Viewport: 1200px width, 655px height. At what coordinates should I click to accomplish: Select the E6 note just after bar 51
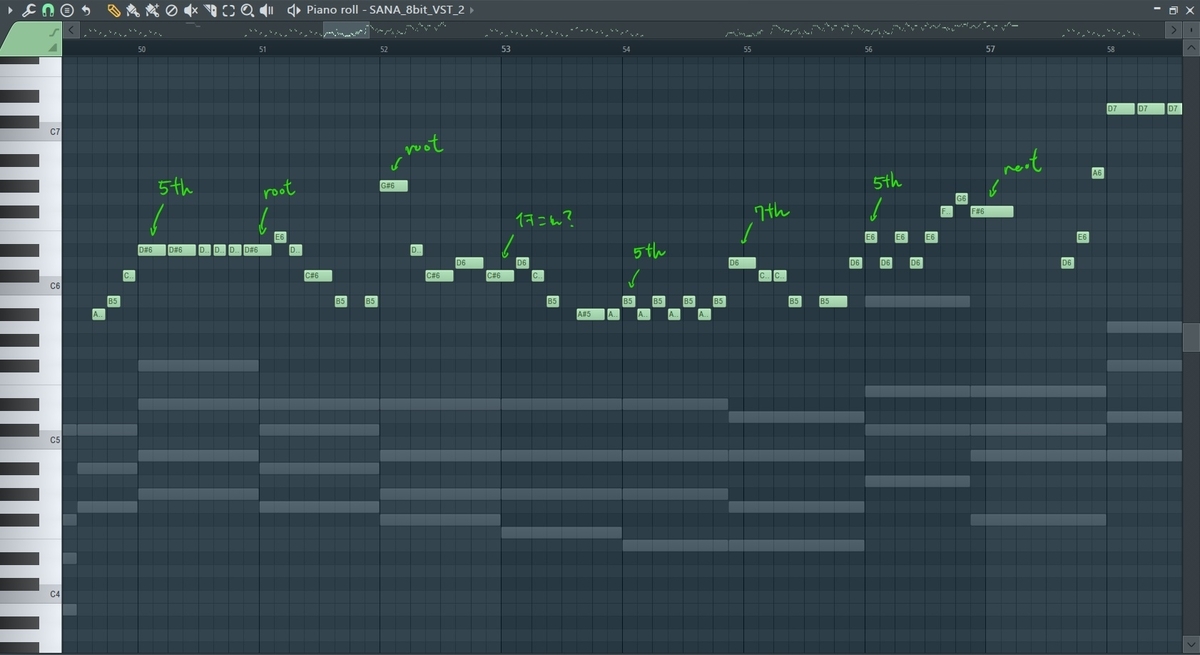coord(280,237)
